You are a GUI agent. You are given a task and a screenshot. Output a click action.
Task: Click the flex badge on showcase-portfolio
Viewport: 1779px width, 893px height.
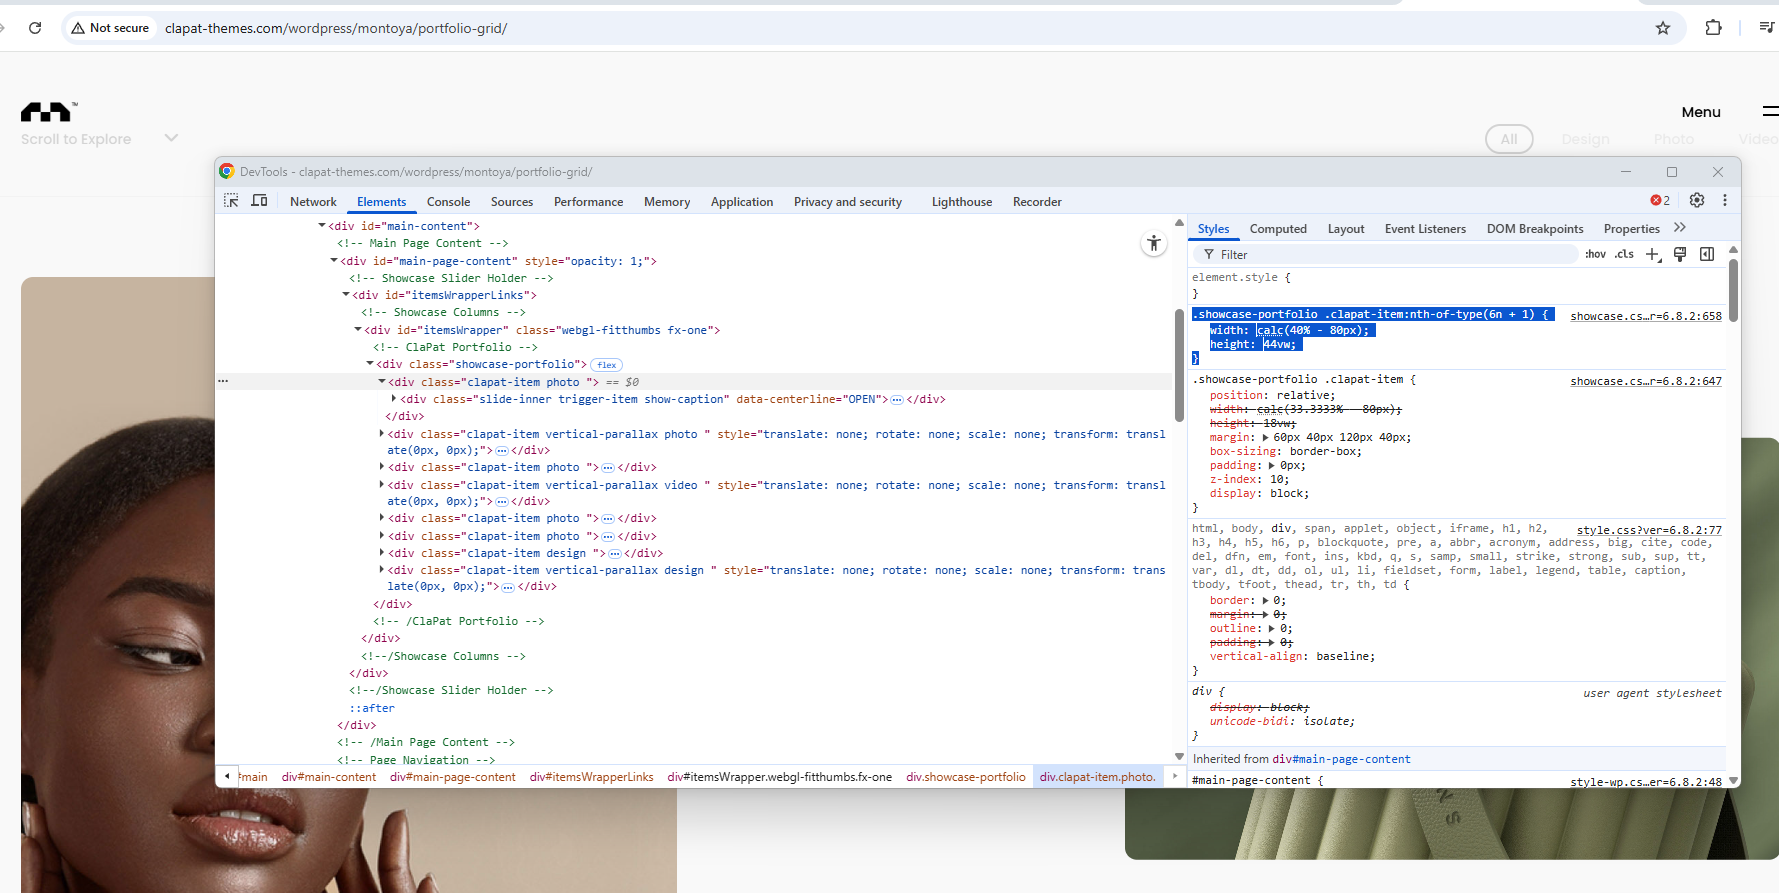(607, 365)
